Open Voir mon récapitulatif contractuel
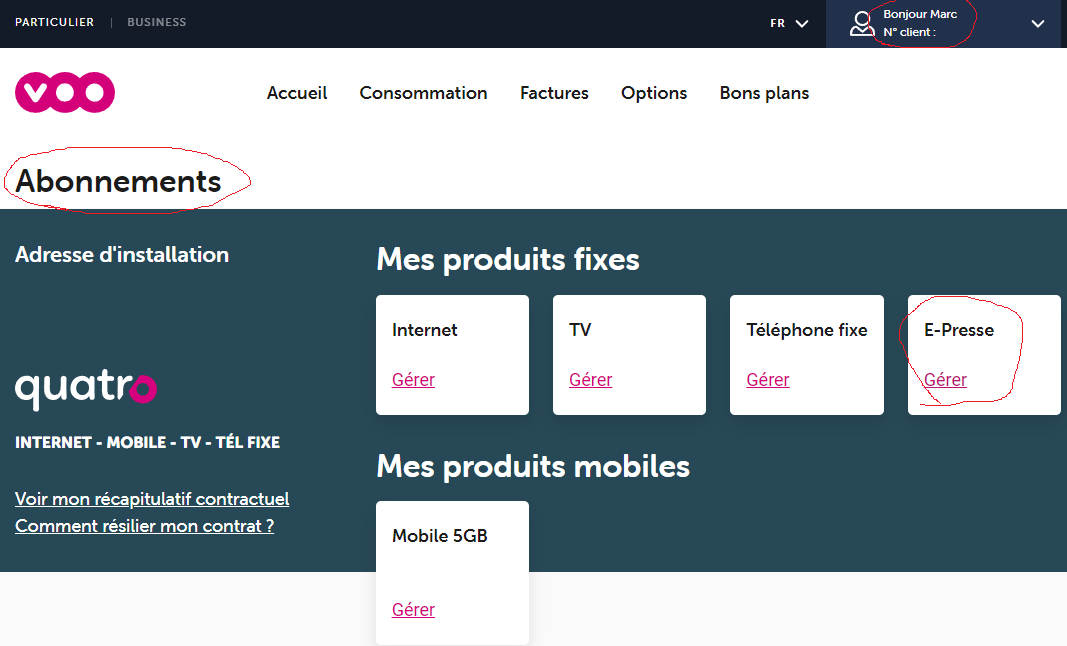This screenshot has width=1067, height=646. 152,499
